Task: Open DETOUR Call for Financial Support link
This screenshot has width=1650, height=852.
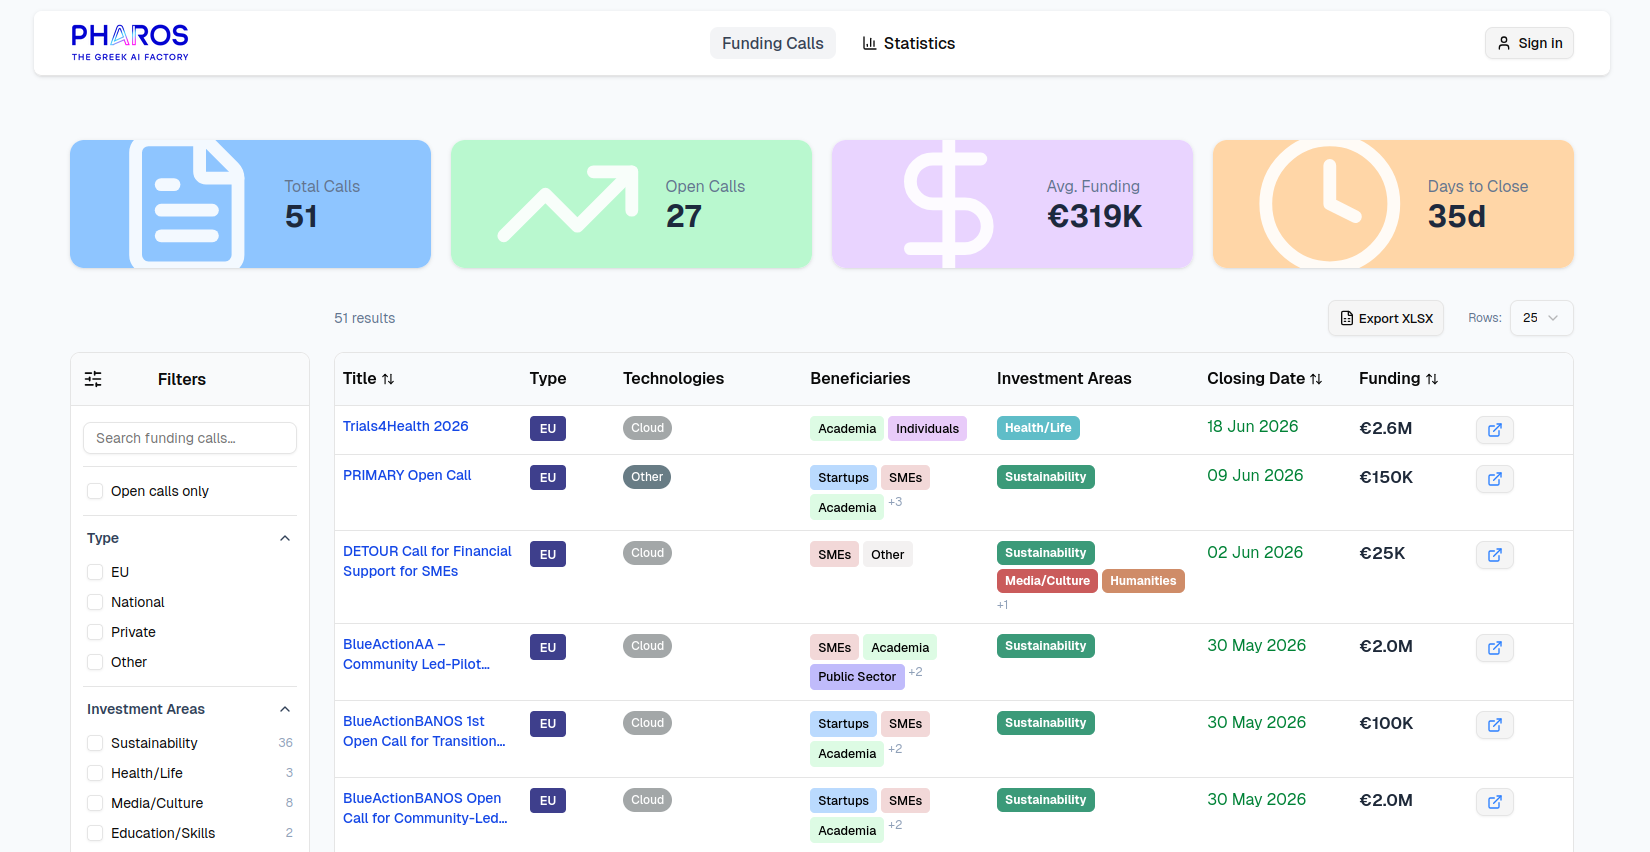Action: (427, 561)
